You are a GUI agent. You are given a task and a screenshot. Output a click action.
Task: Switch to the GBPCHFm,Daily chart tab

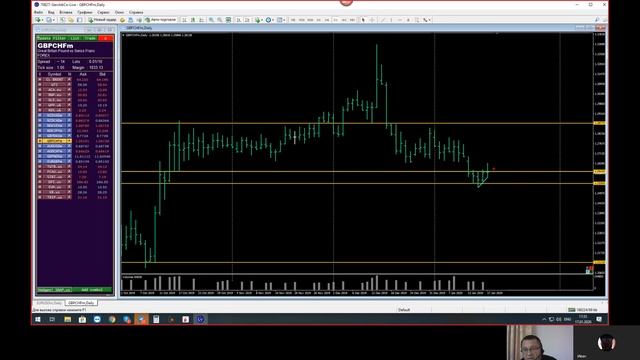tap(81, 303)
